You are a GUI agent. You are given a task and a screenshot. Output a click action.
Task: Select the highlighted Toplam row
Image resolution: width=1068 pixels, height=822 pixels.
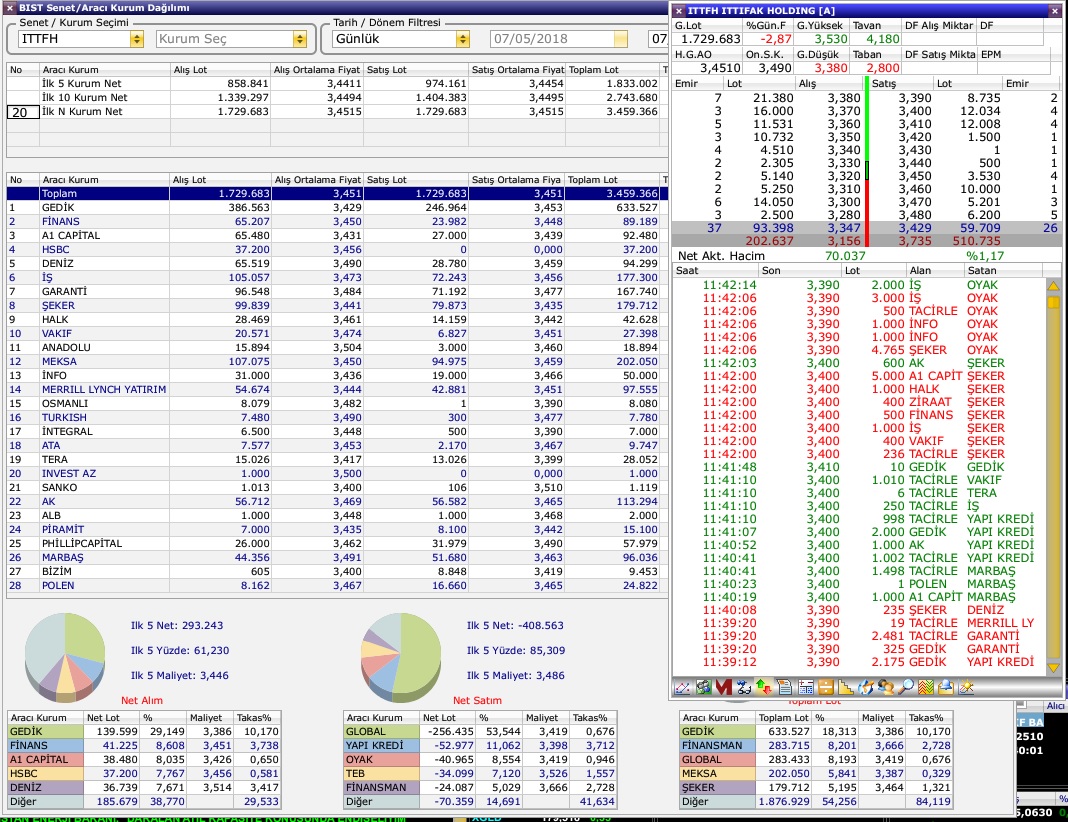[x=337, y=193]
